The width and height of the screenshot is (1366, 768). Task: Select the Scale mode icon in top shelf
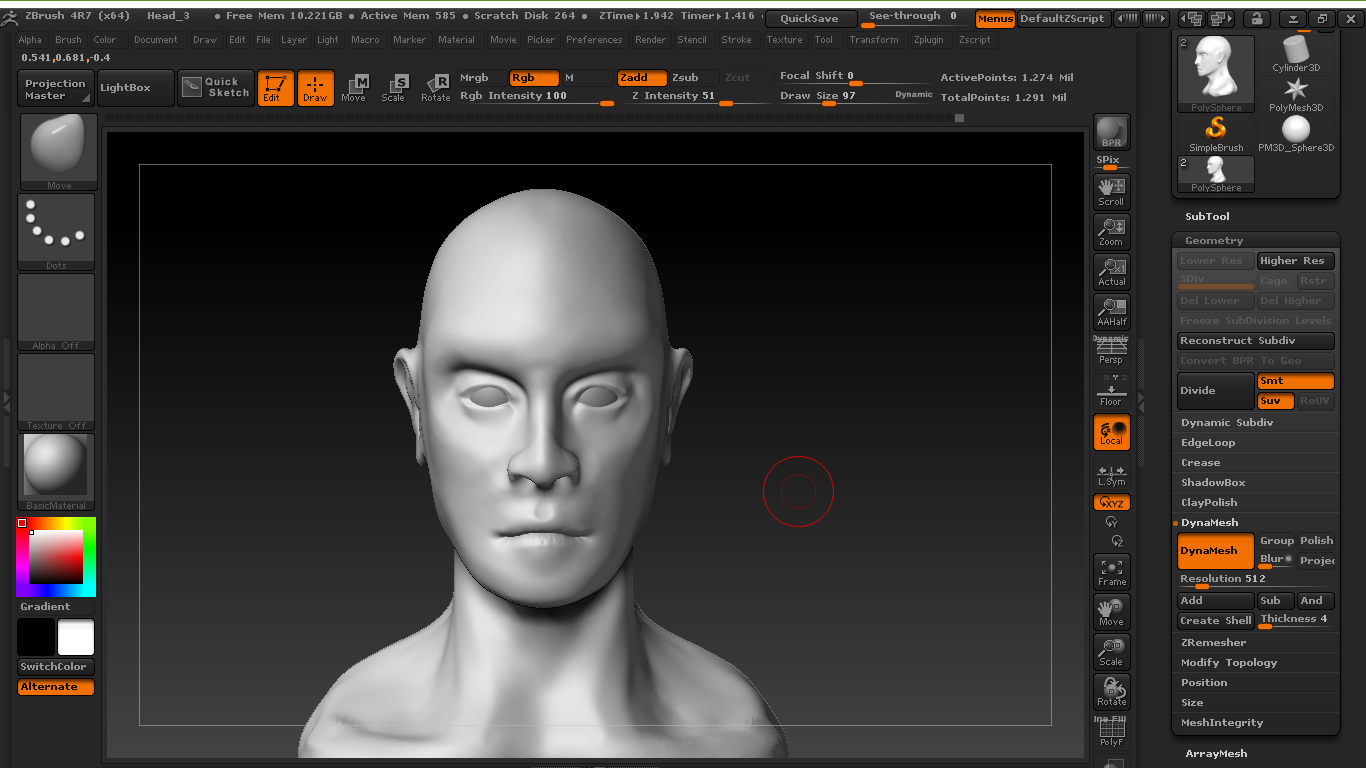[394, 87]
